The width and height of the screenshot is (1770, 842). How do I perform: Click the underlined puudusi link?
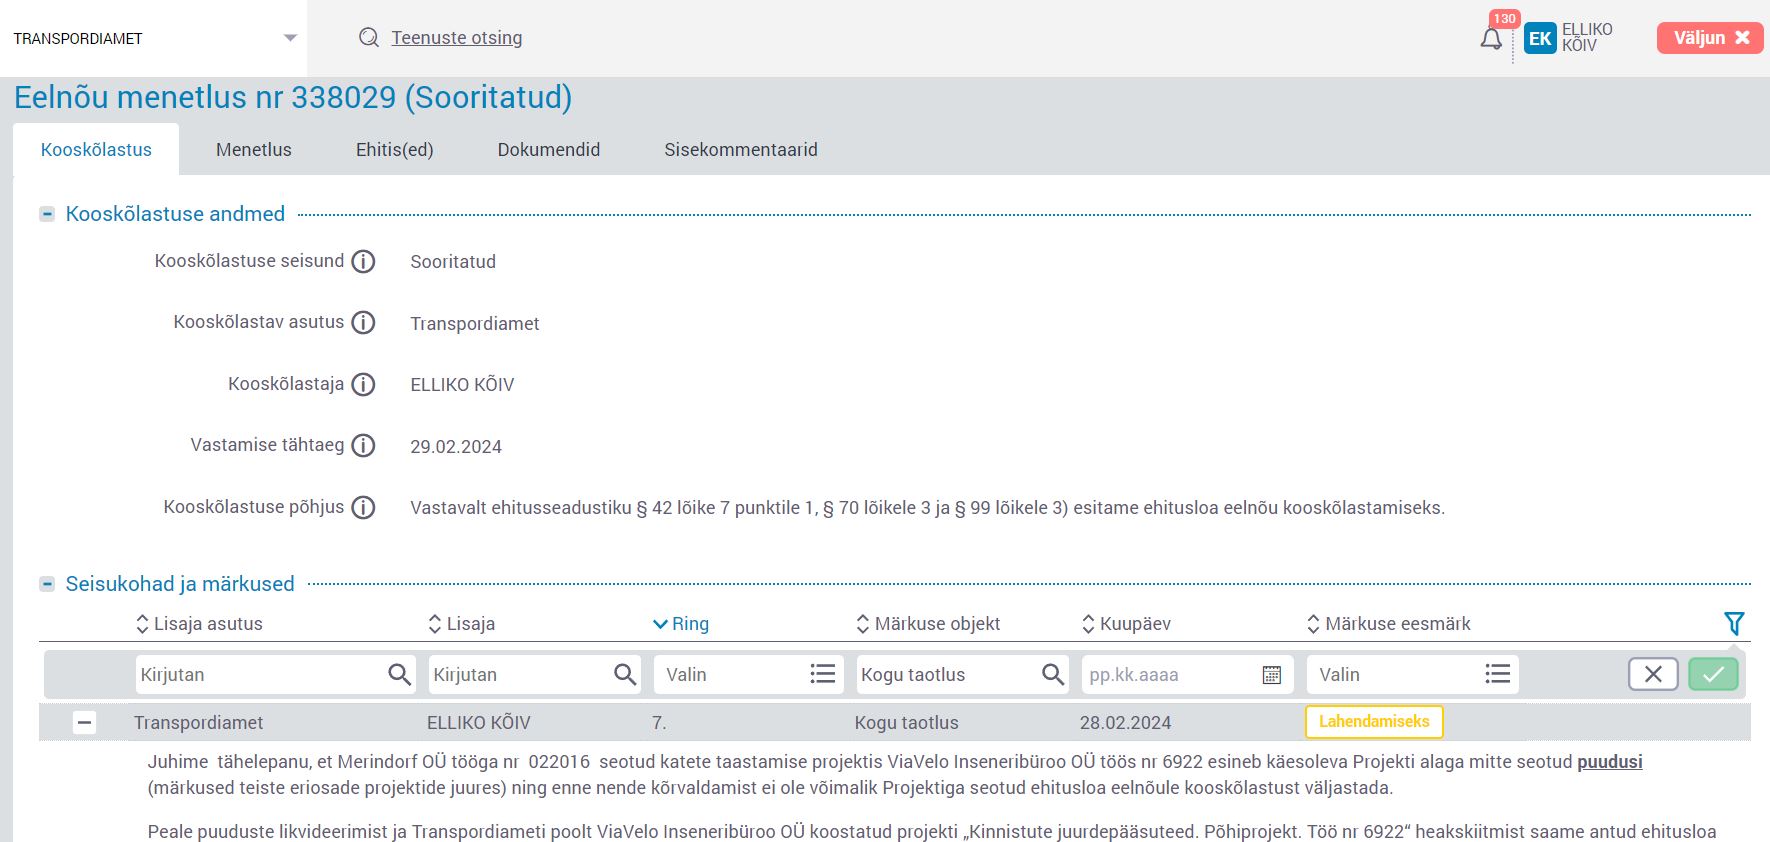tap(1609, 761)
